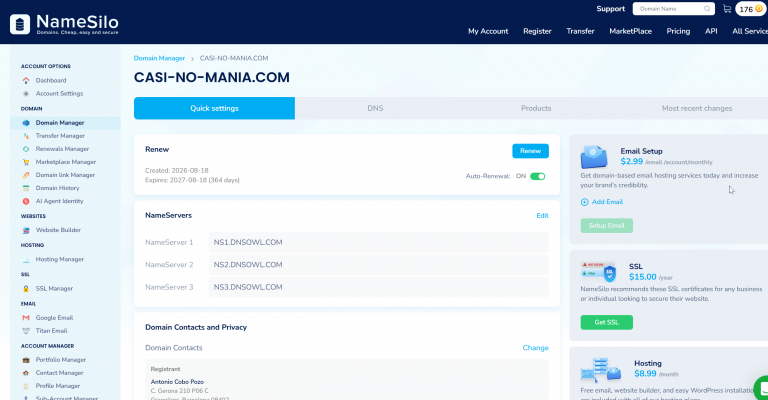Image resolution: width=768 pixels, height=400 pixels.
Task: Open the Register menu item
Action: [x=537, y=31]
